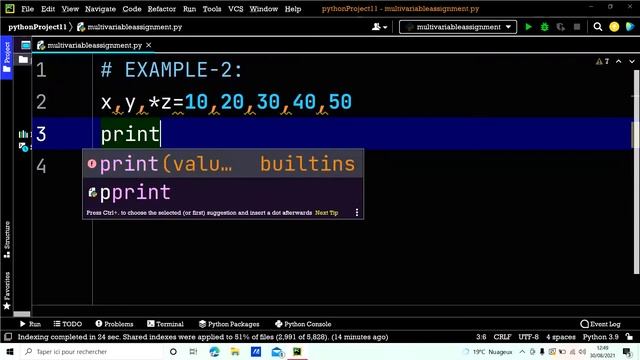Run the multivariableassignment configuration
The image size is (640, 360).
[529, 27]
